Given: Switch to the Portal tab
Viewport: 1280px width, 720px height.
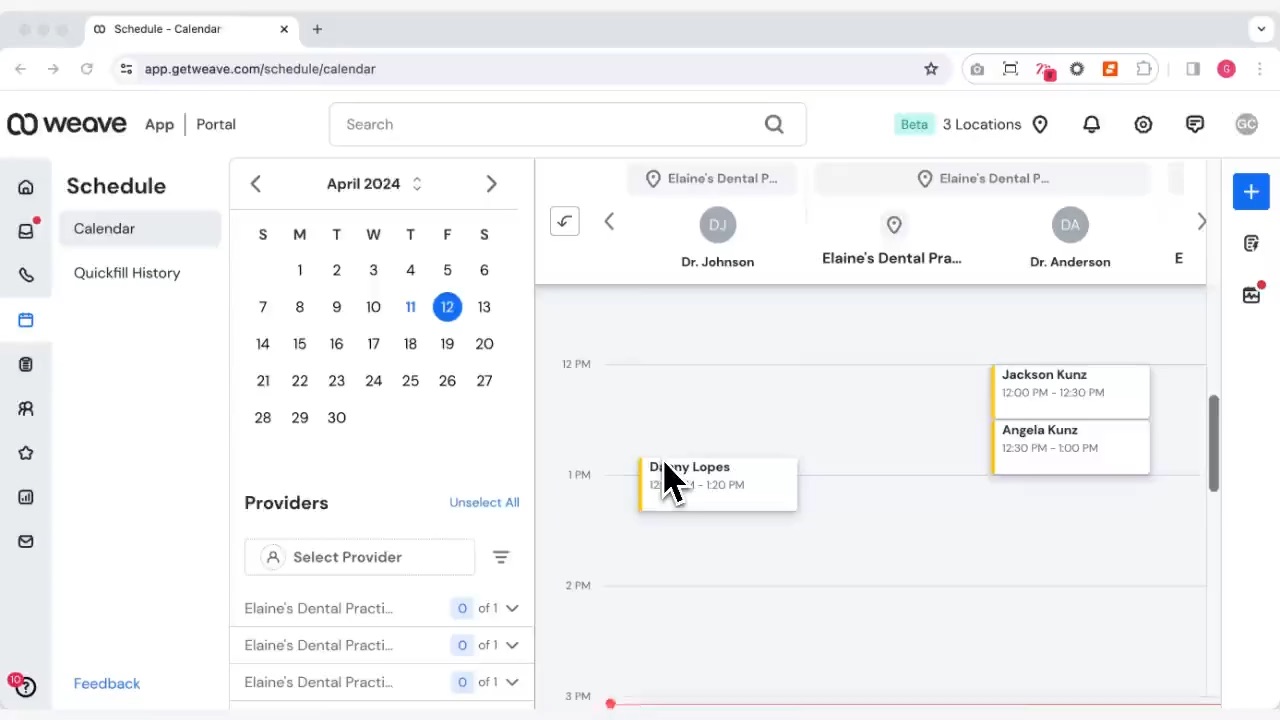Looking at the screenshot, I should (216, 124).
